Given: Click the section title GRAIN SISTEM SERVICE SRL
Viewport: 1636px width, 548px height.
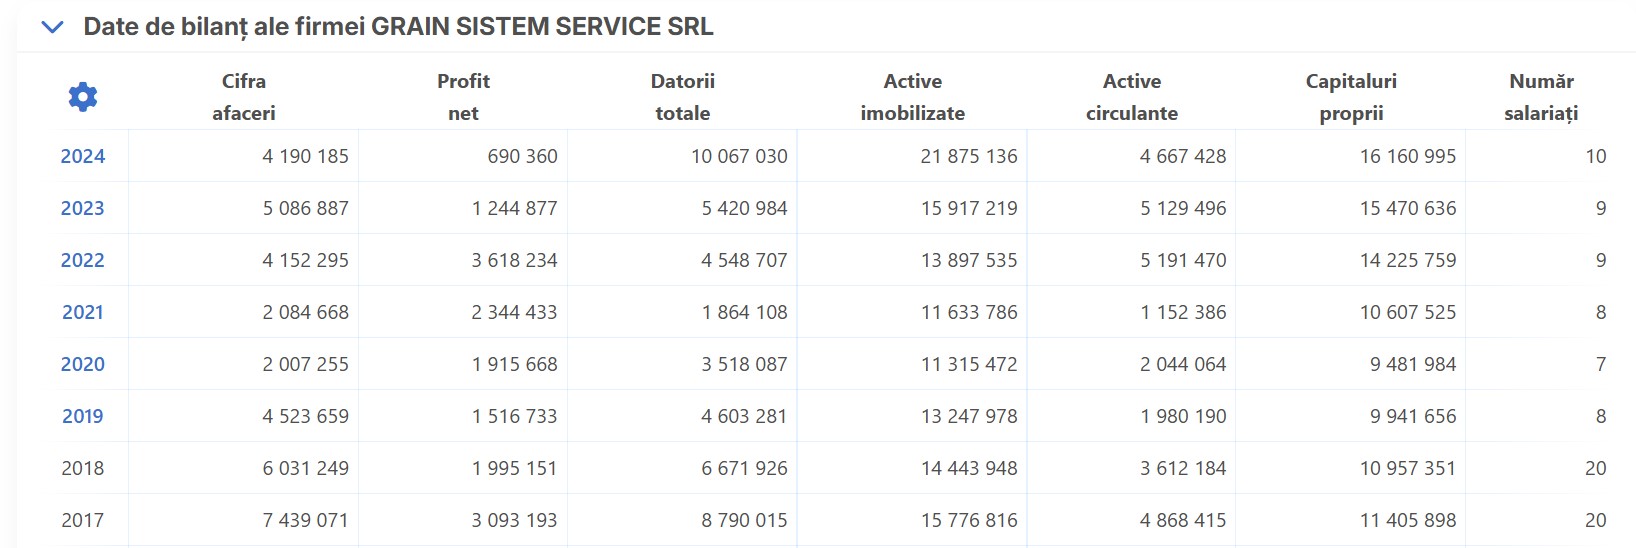Looking at the screenshot, I should [x=542, y=27].
